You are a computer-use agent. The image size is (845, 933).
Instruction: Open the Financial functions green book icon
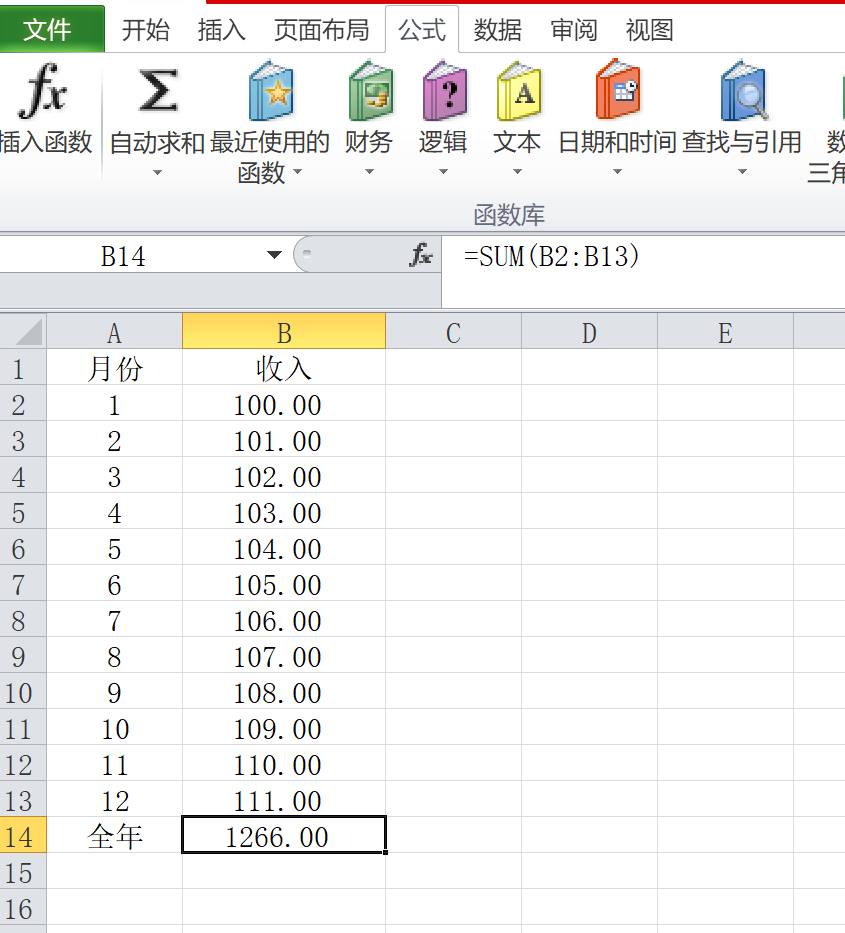pyautogui.click(x=370, y=90)
